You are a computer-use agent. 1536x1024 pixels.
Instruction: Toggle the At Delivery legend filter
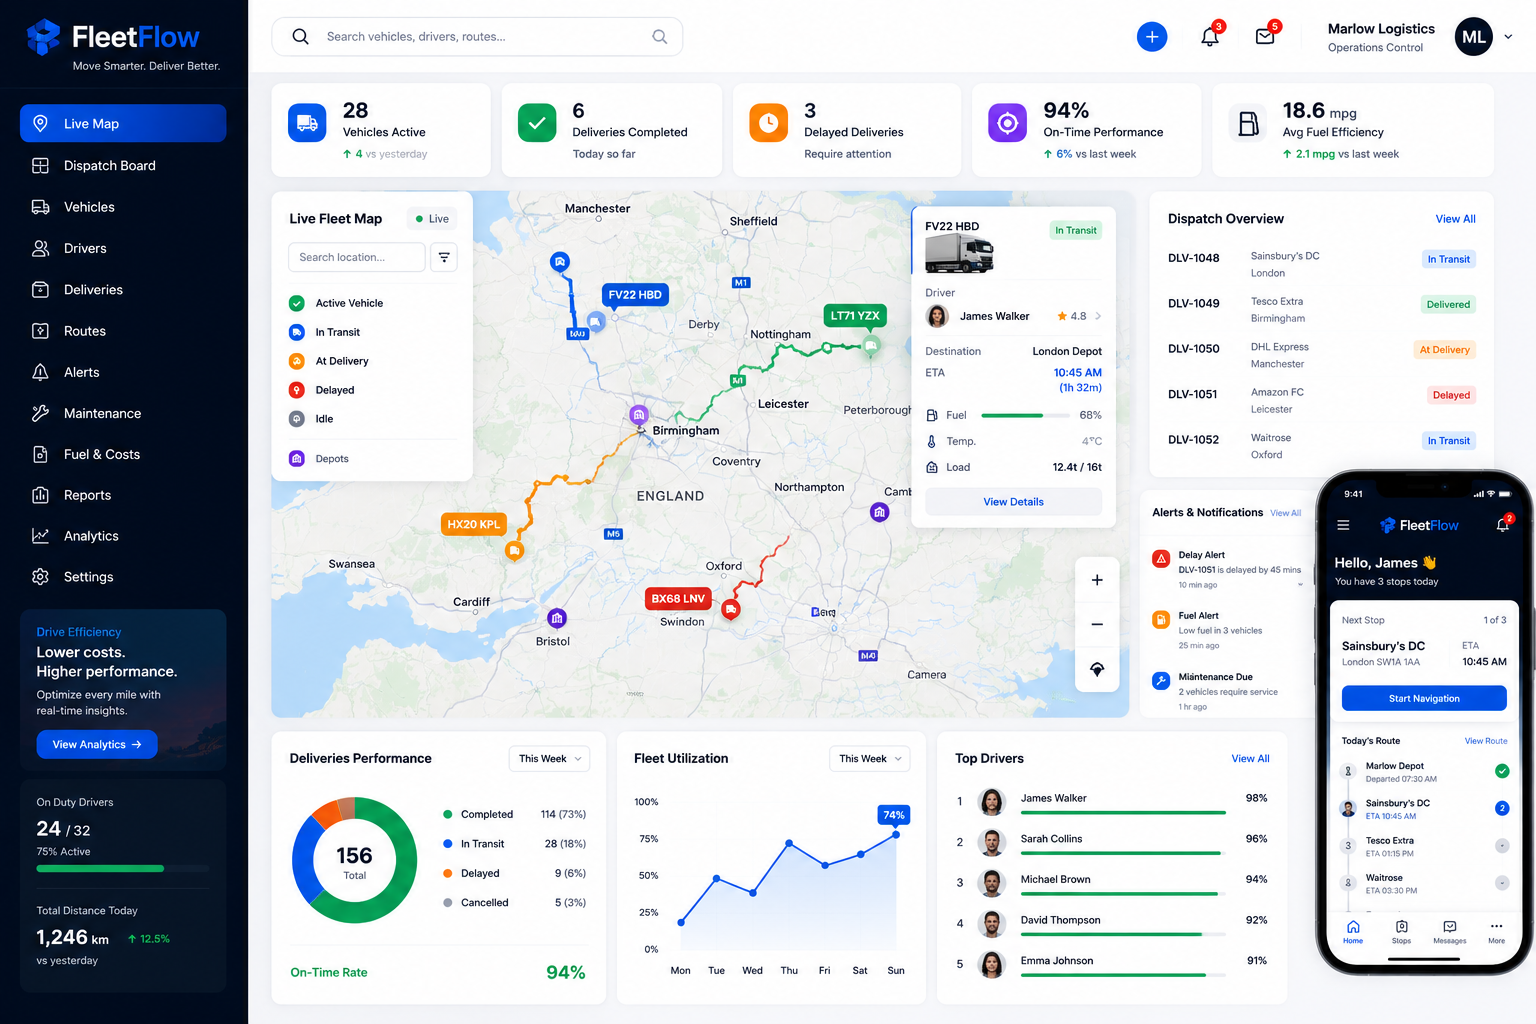329,361
